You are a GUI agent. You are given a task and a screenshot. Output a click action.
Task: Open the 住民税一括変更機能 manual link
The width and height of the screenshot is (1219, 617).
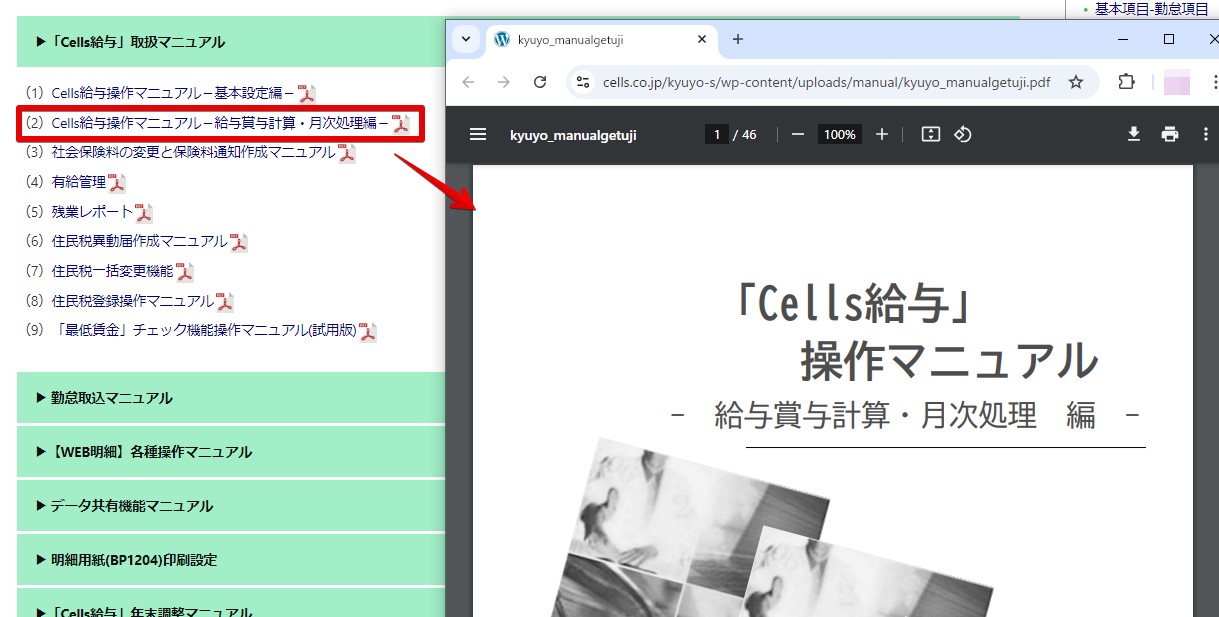pos(112,271)
